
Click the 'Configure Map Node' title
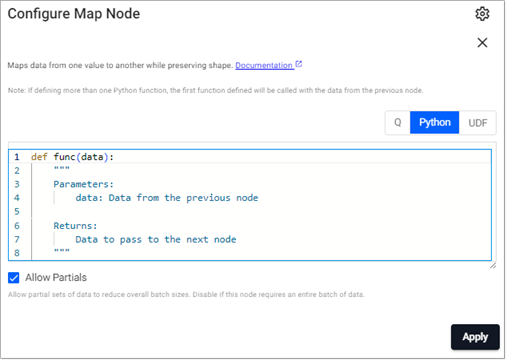point(74,14)
